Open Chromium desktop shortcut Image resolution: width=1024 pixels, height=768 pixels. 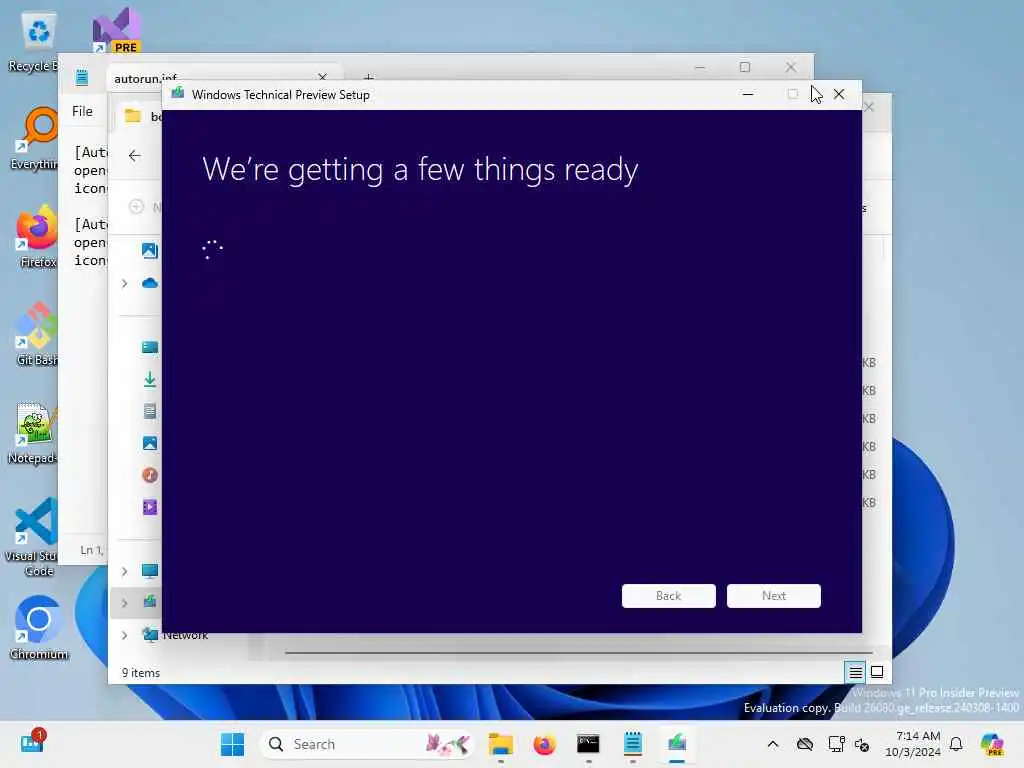(x=39, y=628)
